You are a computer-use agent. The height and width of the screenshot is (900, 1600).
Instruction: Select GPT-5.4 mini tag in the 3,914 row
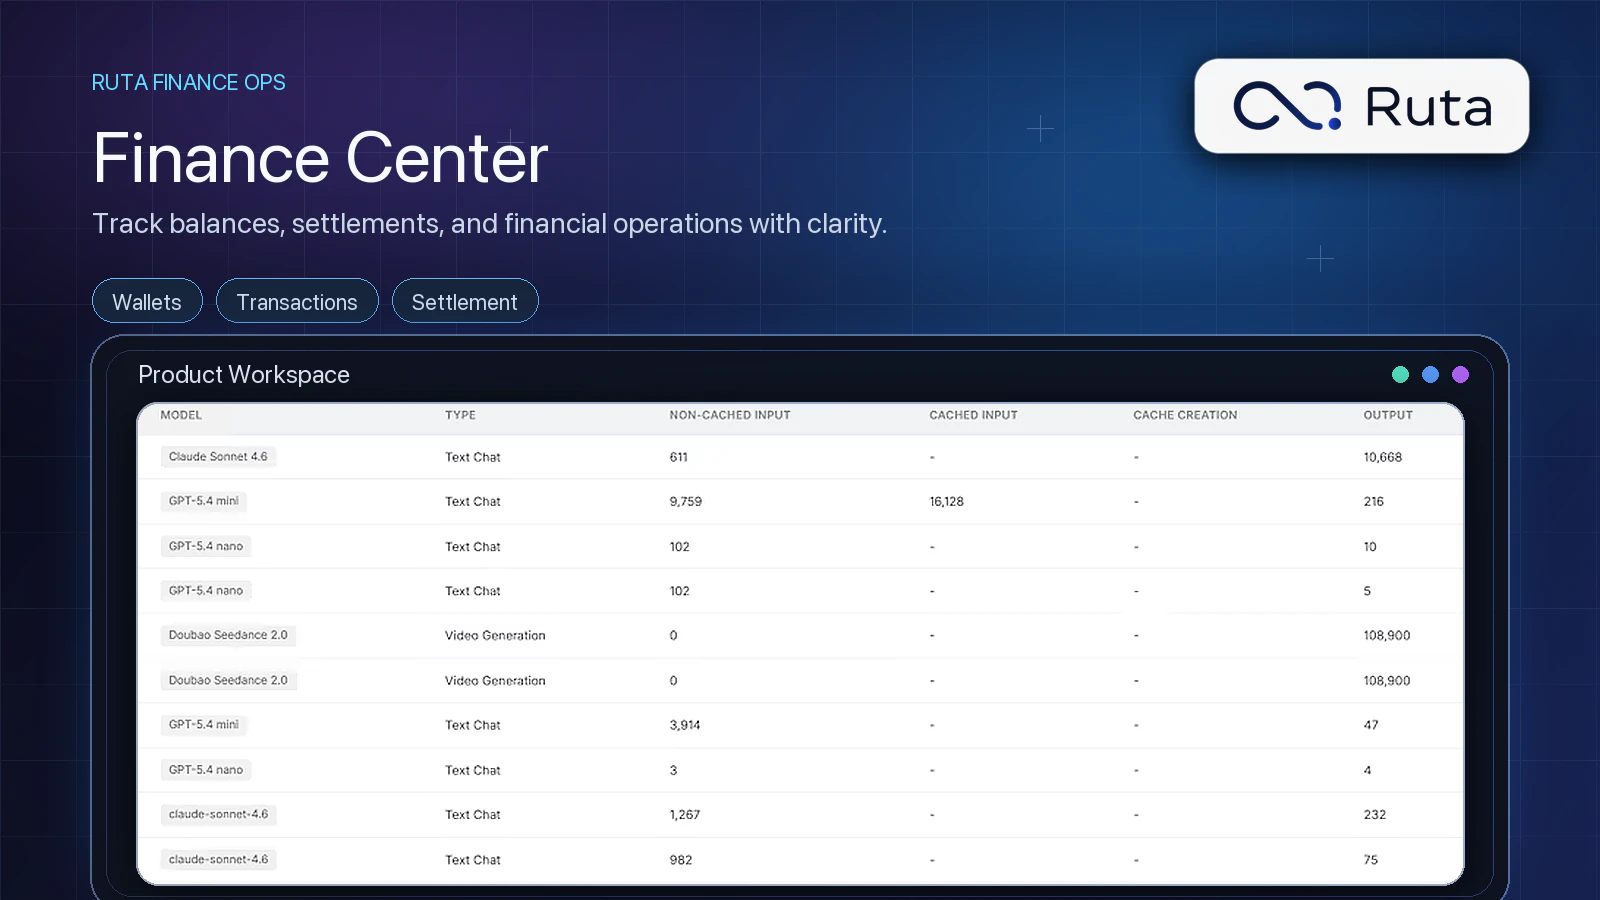204,724
